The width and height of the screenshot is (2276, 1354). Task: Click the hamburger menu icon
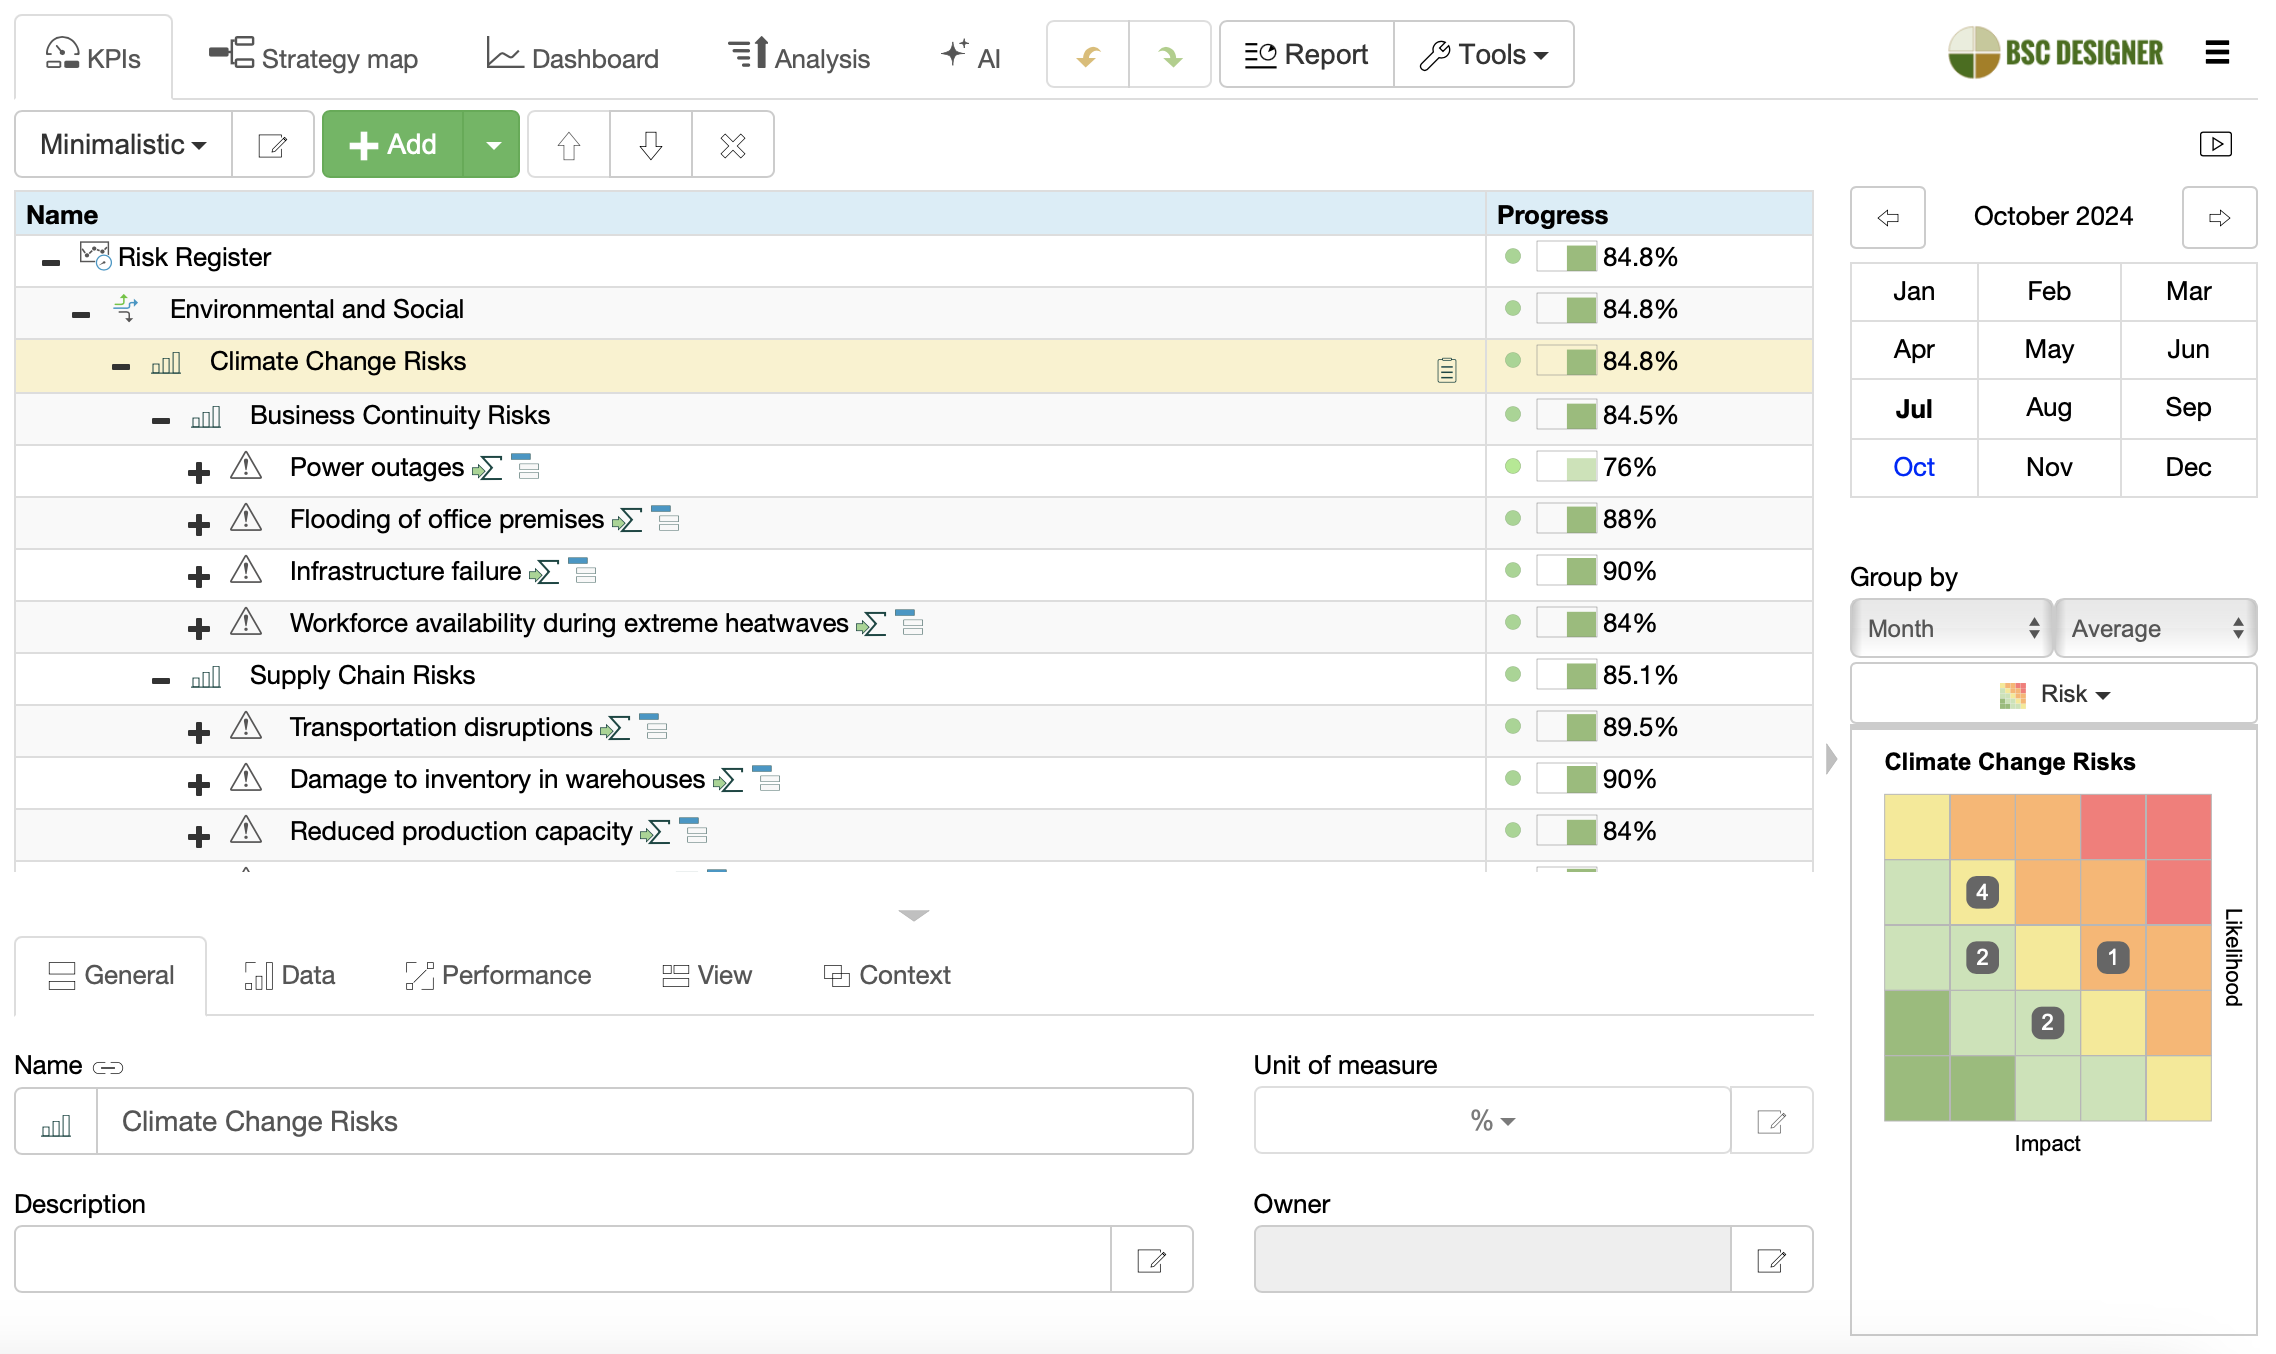coord(2217,53)
